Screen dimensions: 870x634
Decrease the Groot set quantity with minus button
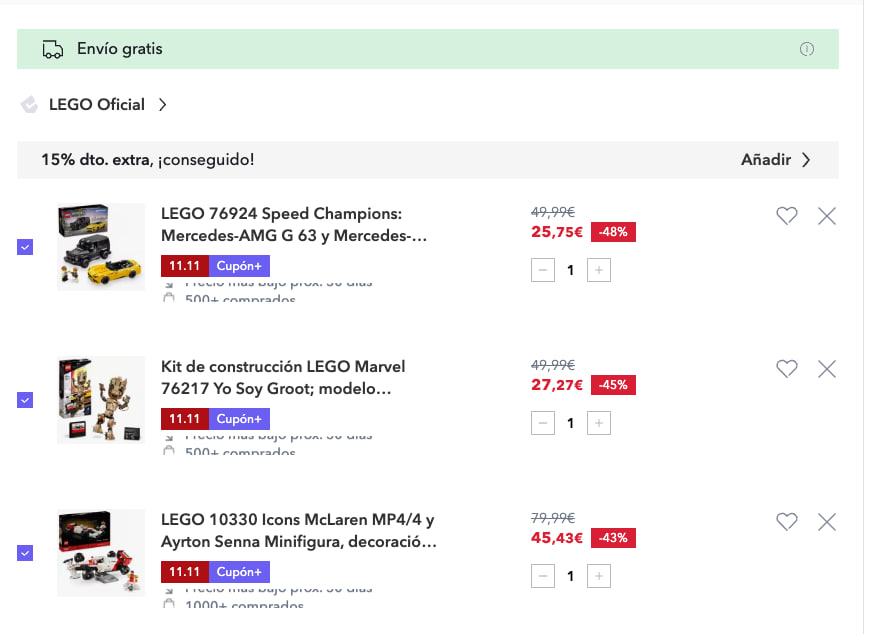coord(543,423)
